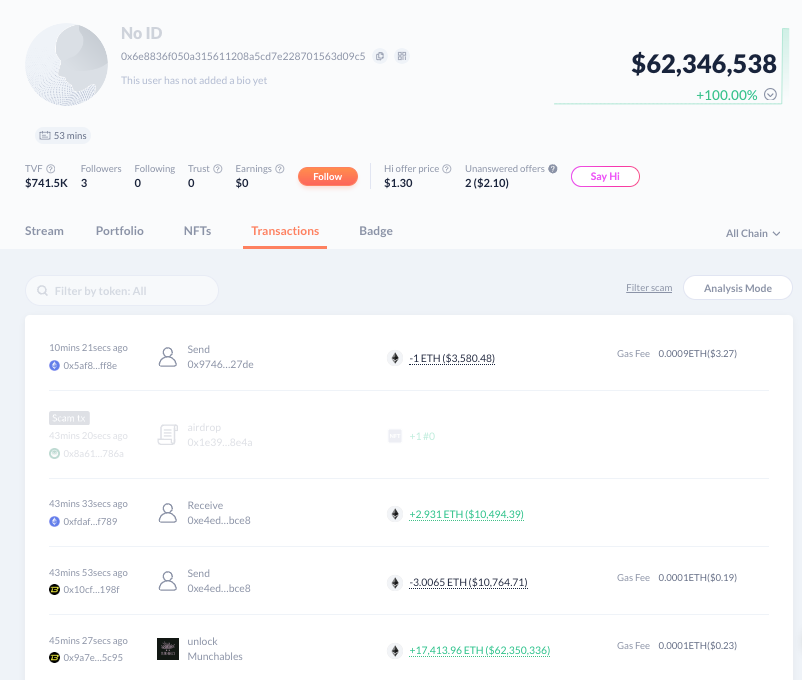Copy the wallet address icon
The image size is (802, 680).
coord(380,56)
